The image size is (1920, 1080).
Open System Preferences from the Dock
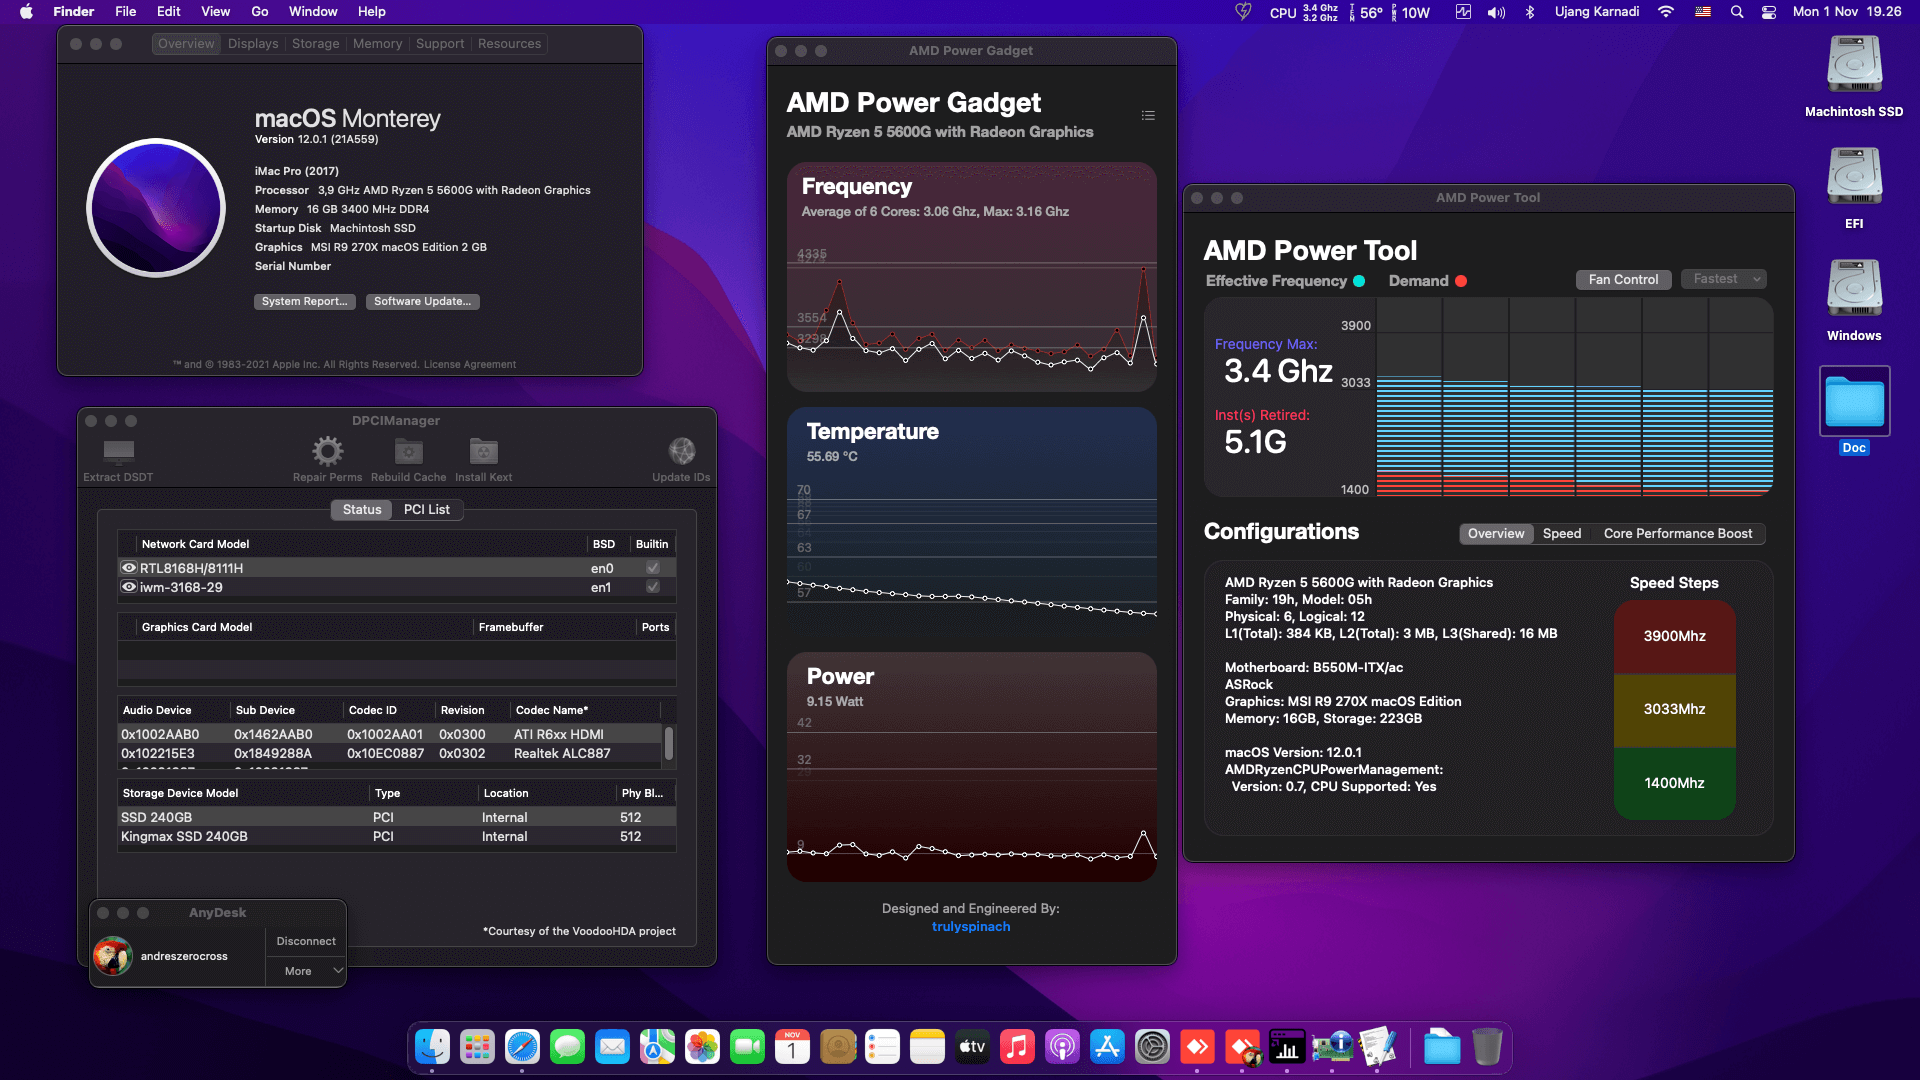coord(1152,1047)
